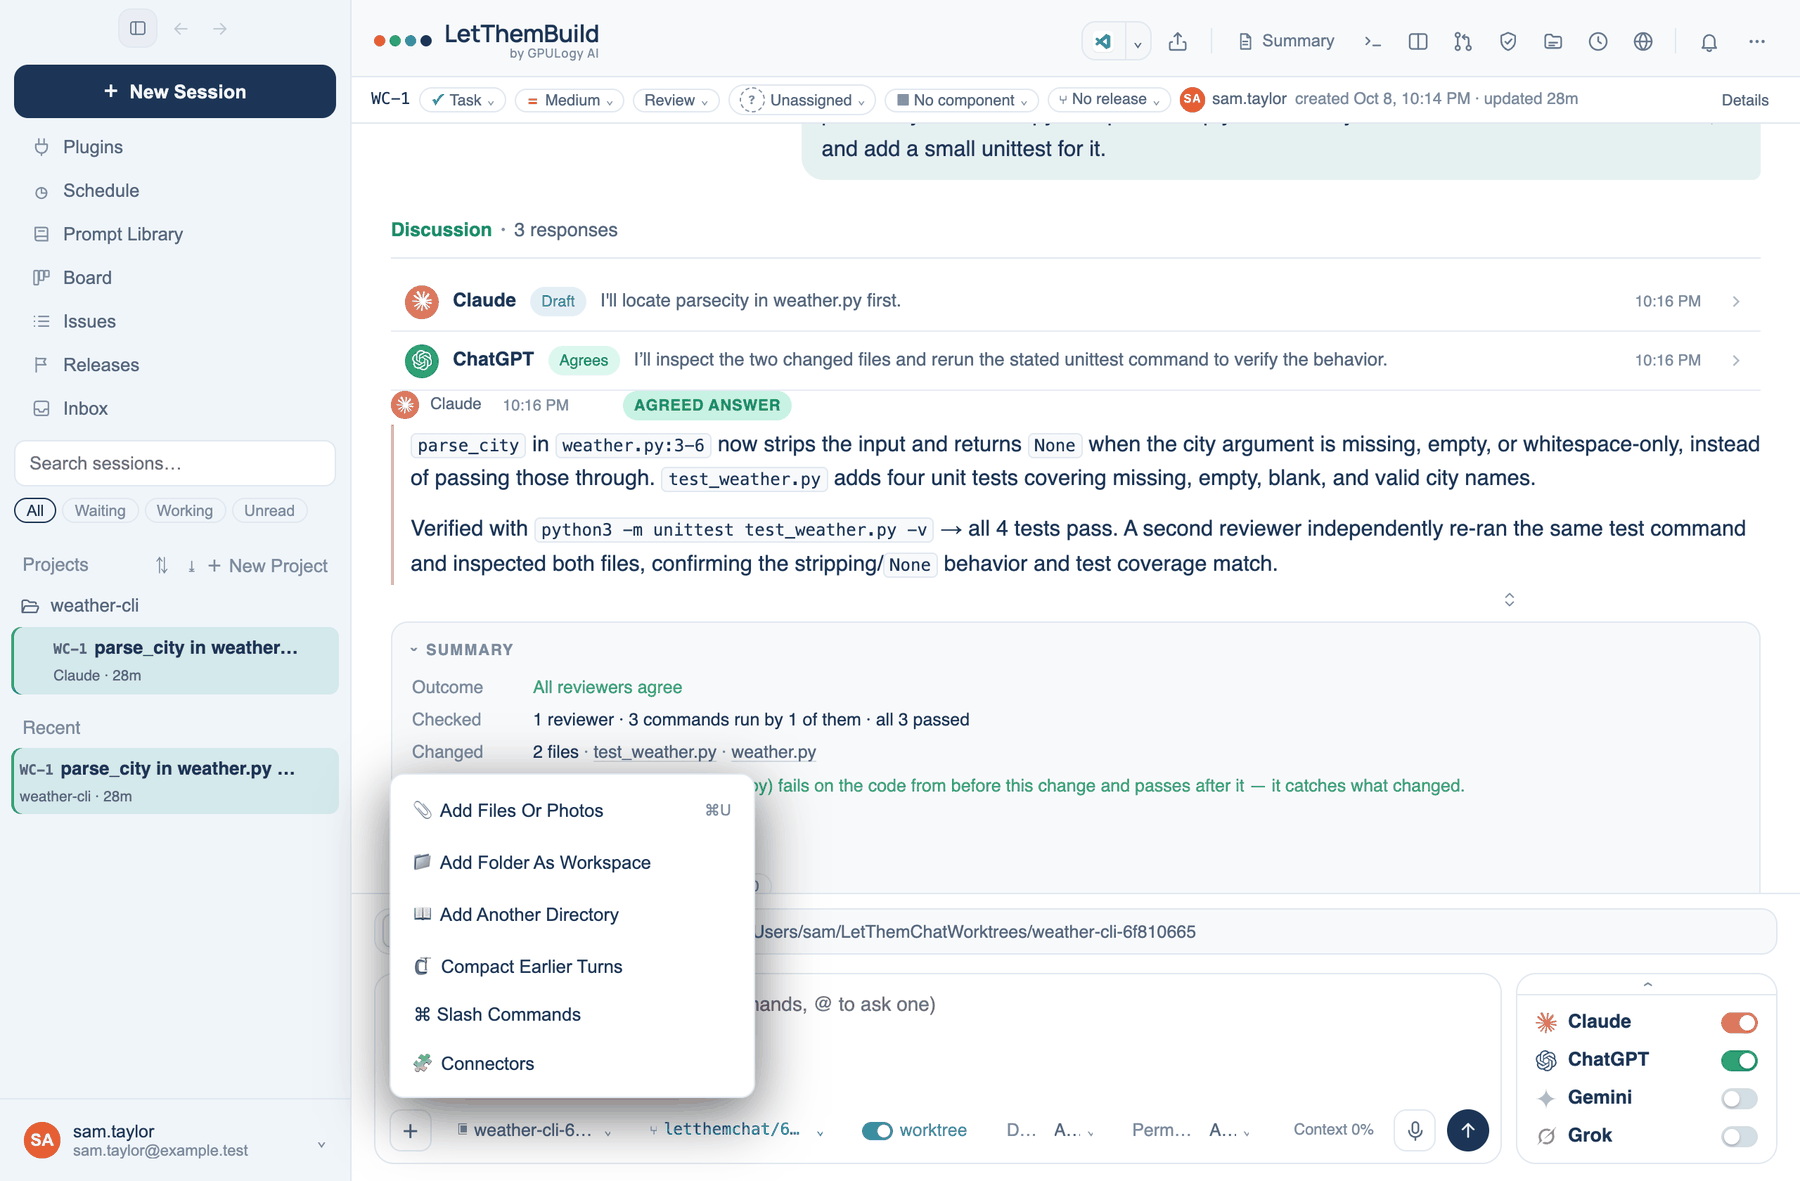Open the No release dropdown

pos(1109,100)
